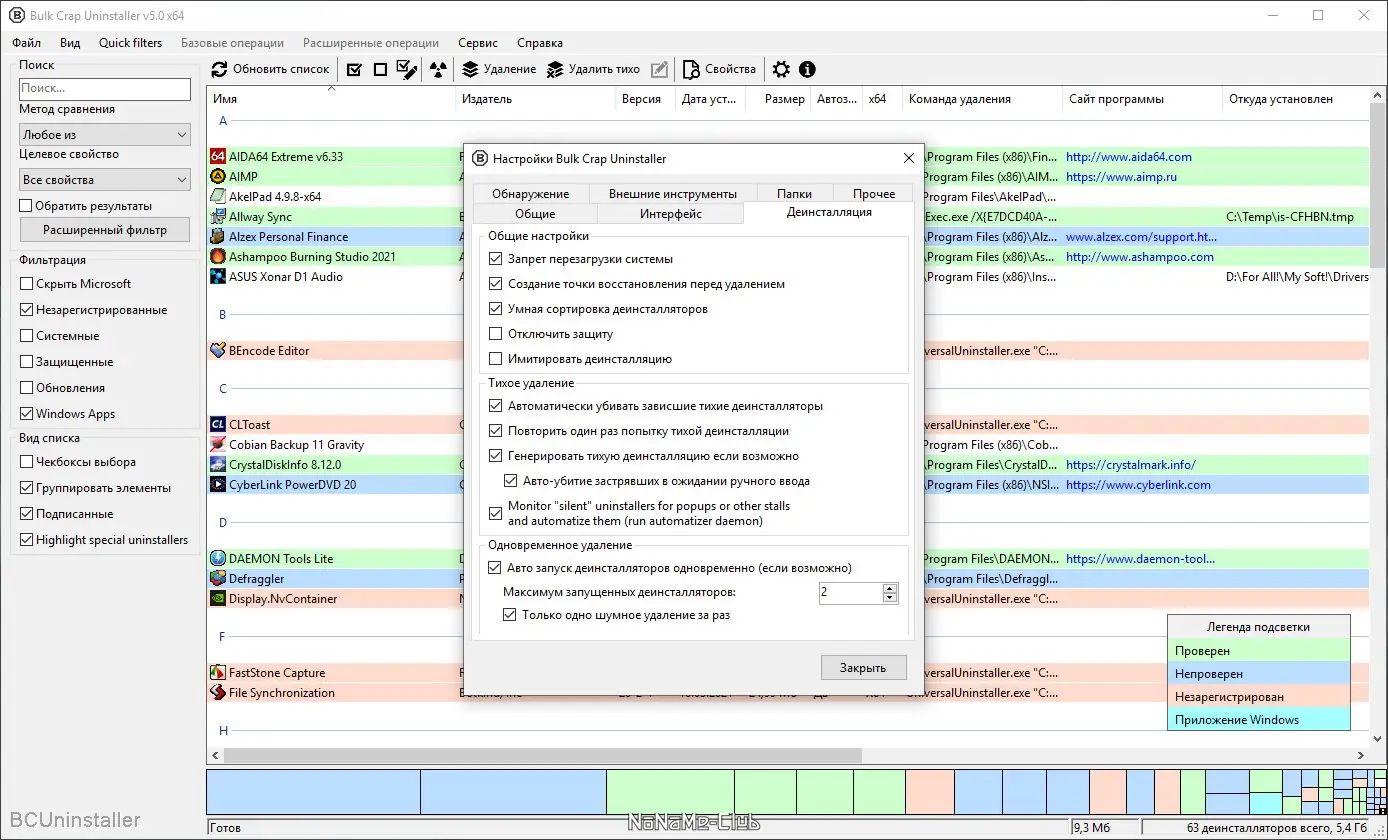Click the Ashampoo Burning Studio 2021 icon

(219, 257)
